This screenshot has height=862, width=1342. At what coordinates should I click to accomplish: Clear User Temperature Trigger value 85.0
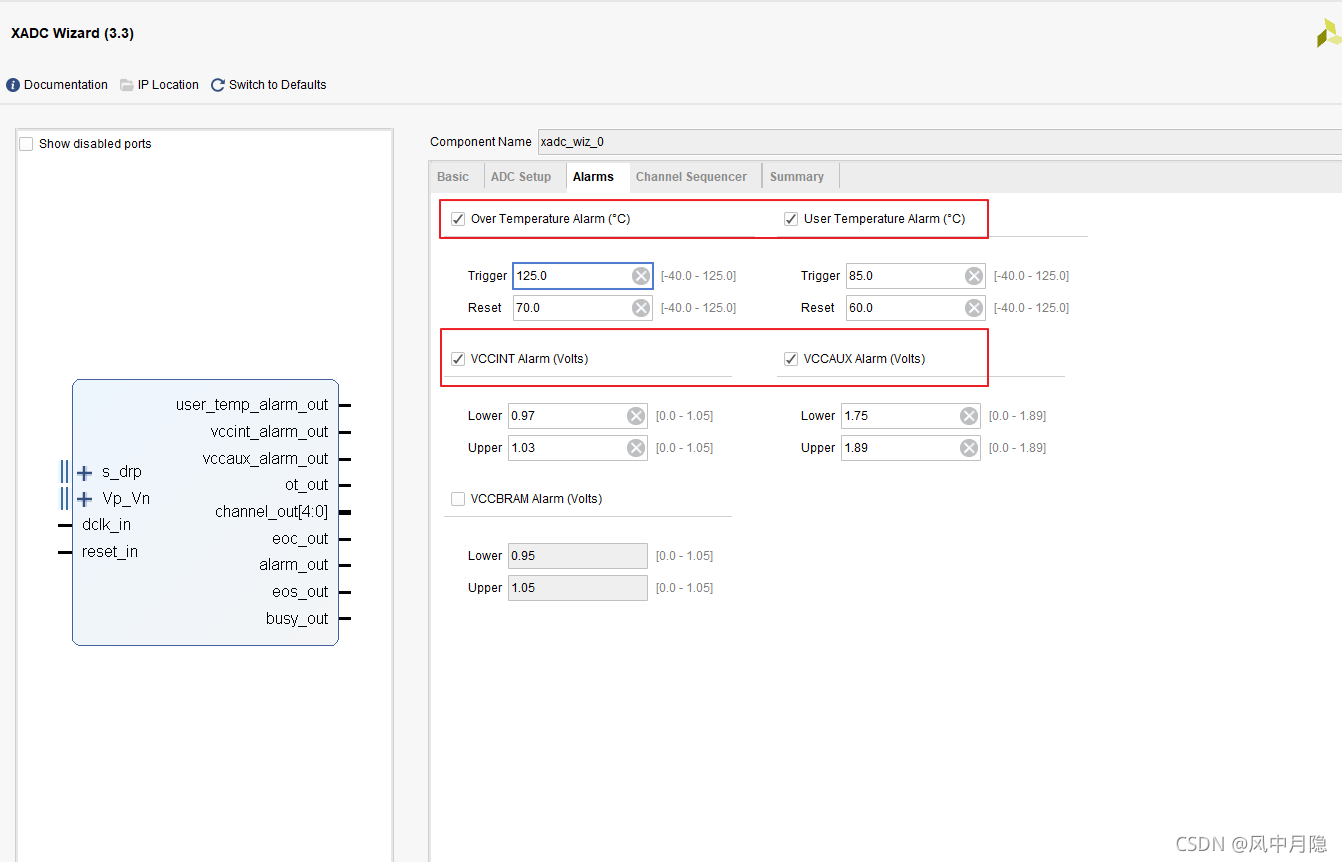974,276
